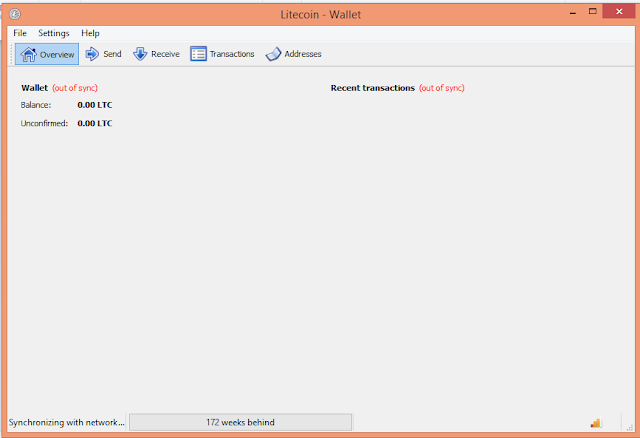Click the Litecoin icon in title bar
This screenshot has width=640, height=438.
(15, 14)
